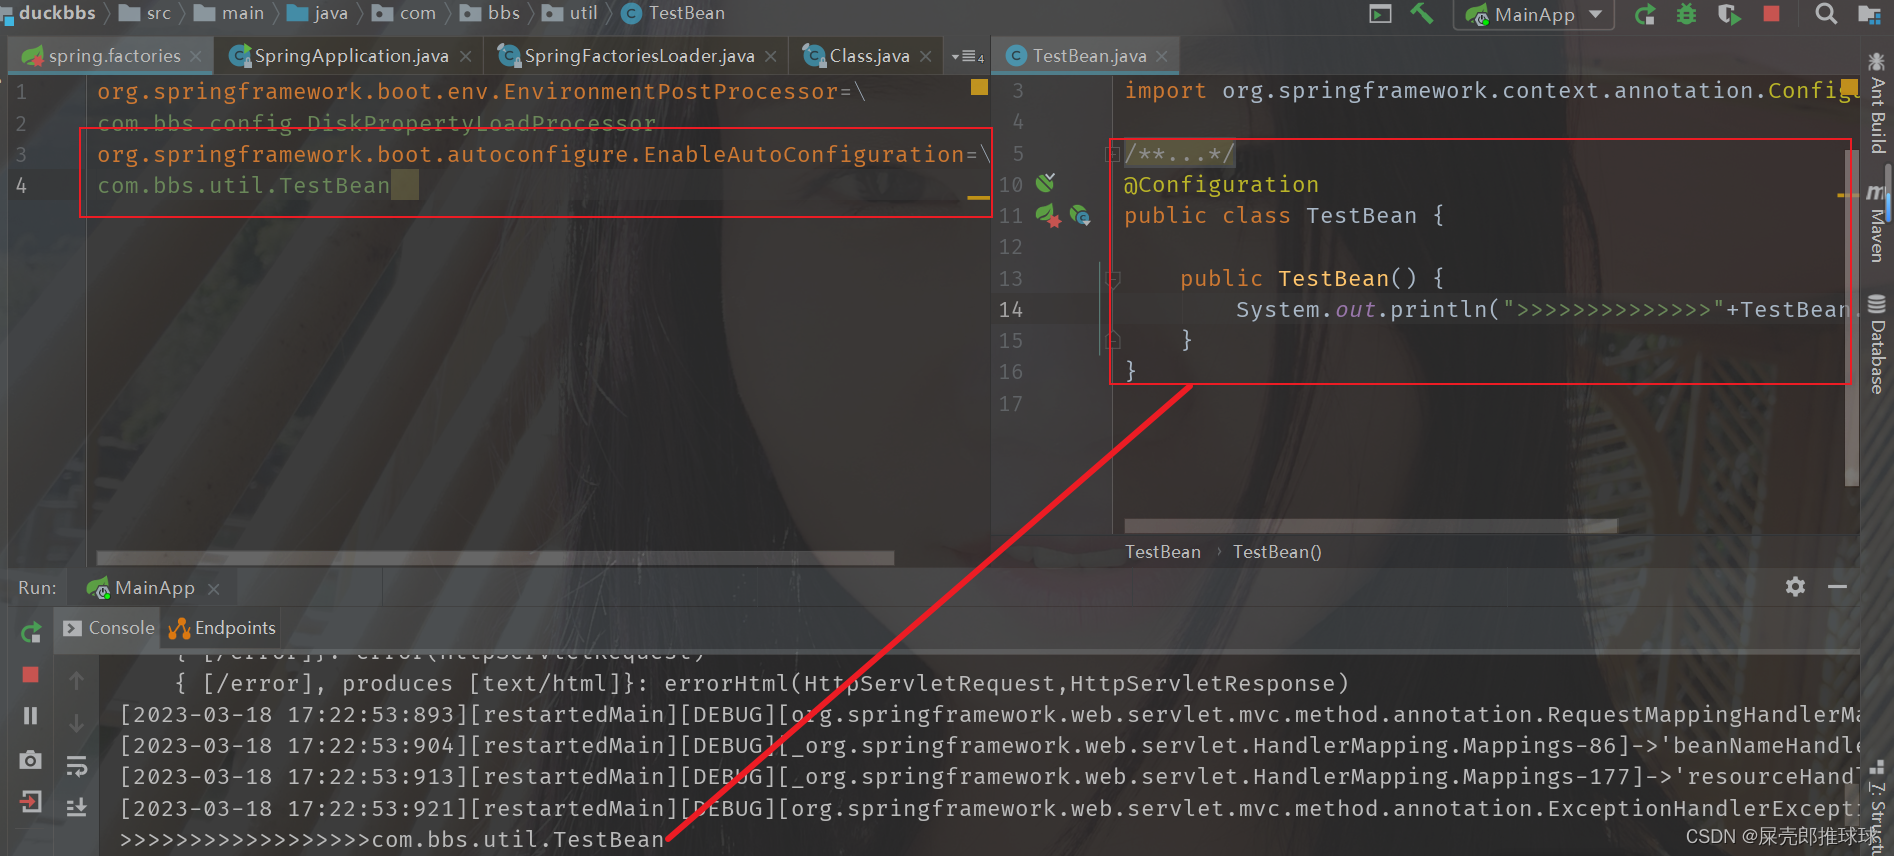Open Project Structure icon in toolbar
1894x856 pixels.
[1868, 14]
